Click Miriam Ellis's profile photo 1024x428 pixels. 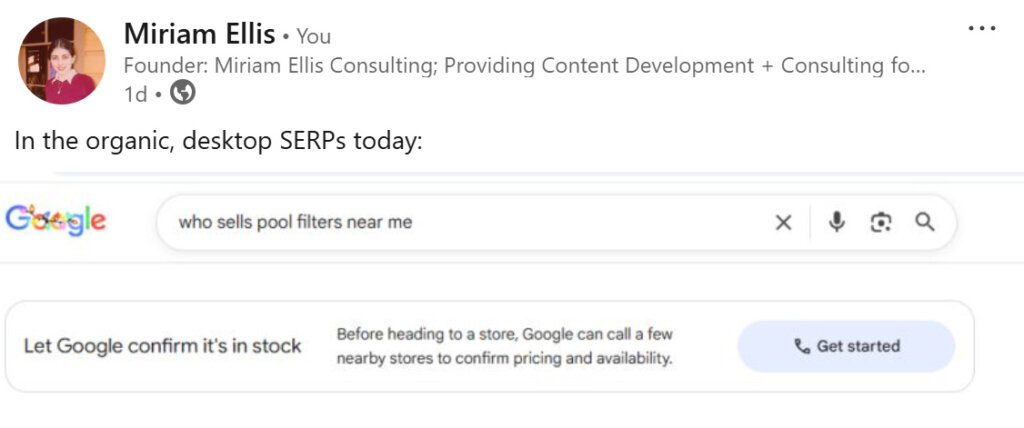point(61,61)
